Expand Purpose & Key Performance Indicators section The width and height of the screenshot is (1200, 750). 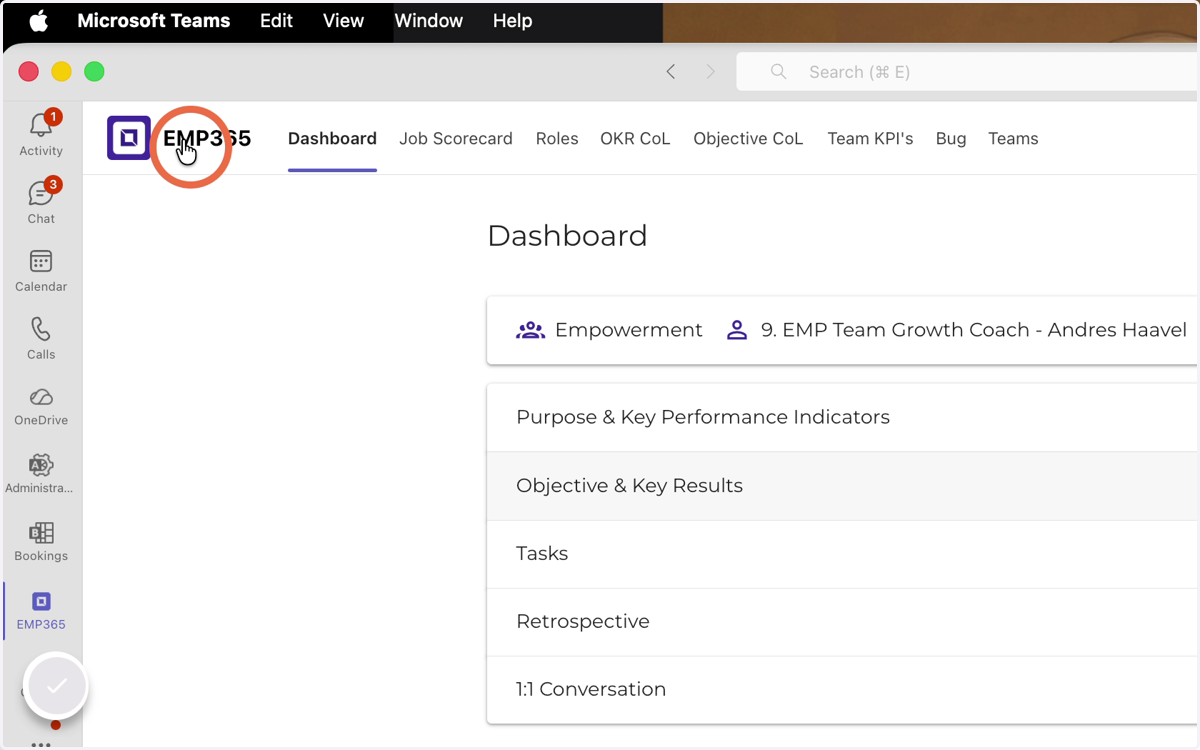click(843, 417)
